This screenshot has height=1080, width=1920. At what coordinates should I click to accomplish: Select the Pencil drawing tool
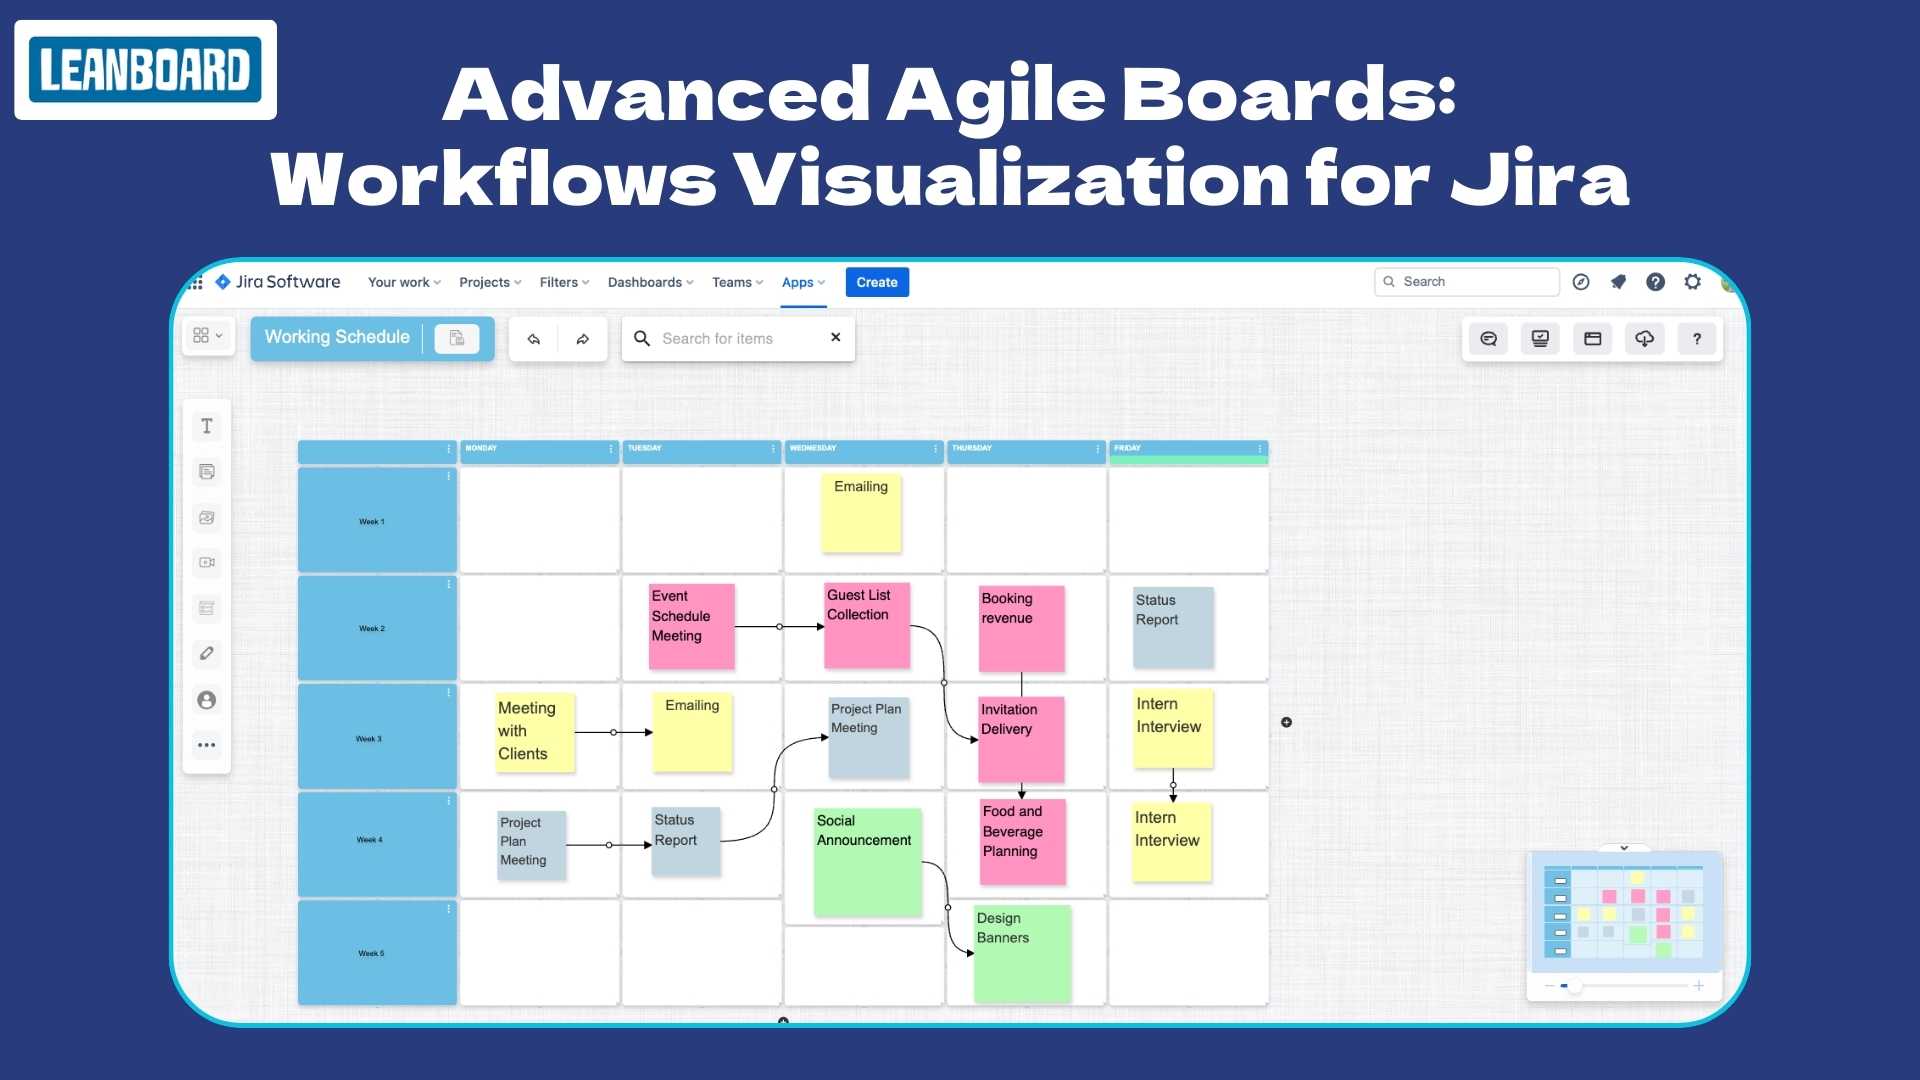click(206, 653)
